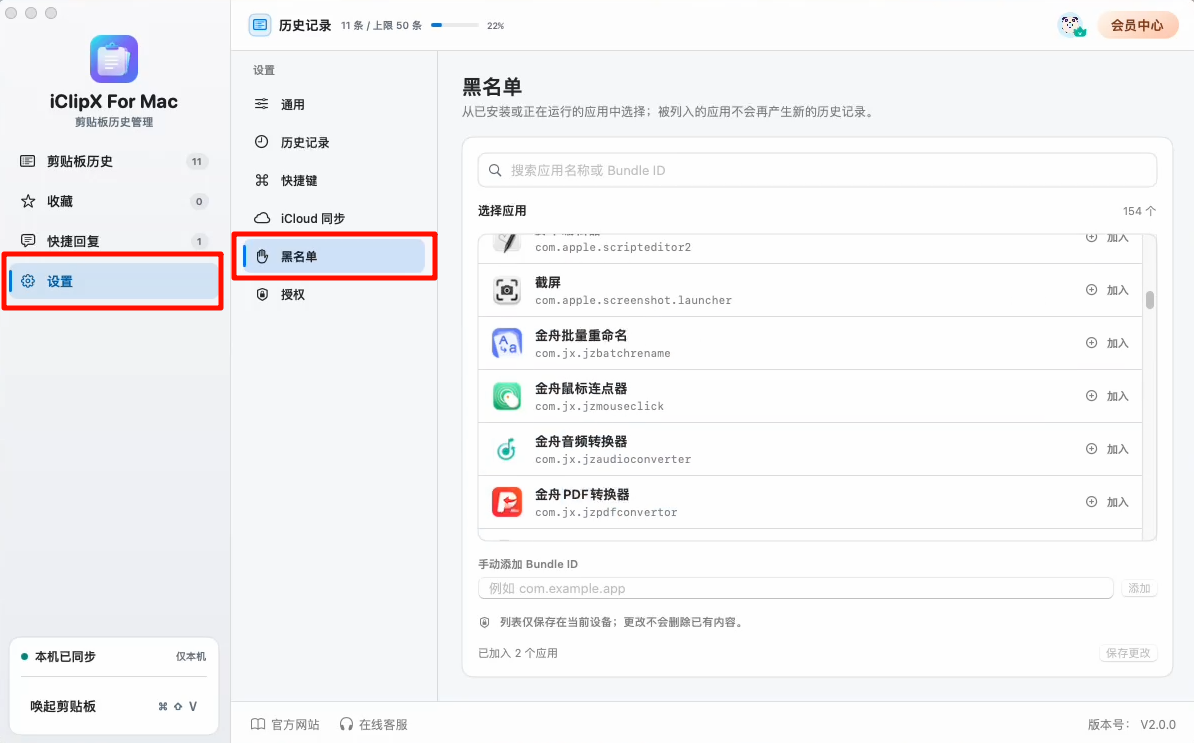Open 通用 general settings
This screenshot has height=743, width=1194.
point(334,104)
